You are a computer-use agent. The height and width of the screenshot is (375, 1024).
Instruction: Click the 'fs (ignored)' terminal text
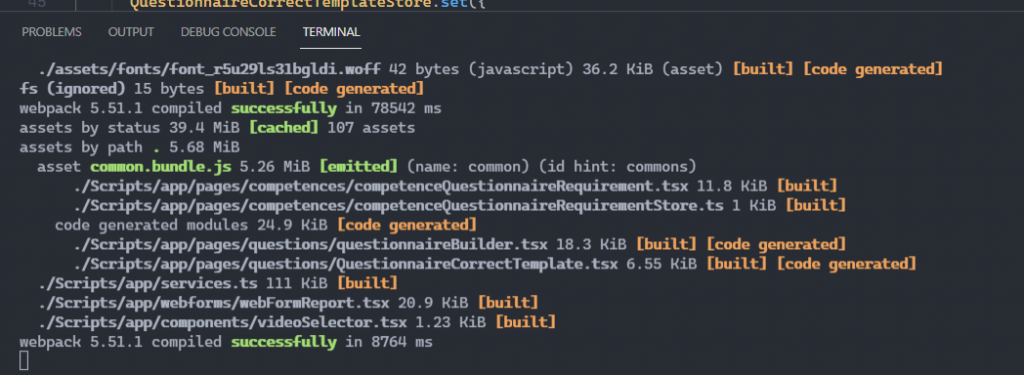point(72,89)
